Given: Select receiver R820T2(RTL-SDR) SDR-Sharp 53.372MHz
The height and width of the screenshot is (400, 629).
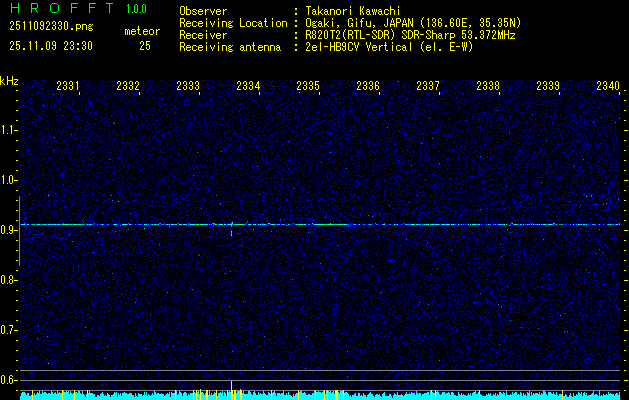Looking at the screenshot, I should (x=410, y=35).
